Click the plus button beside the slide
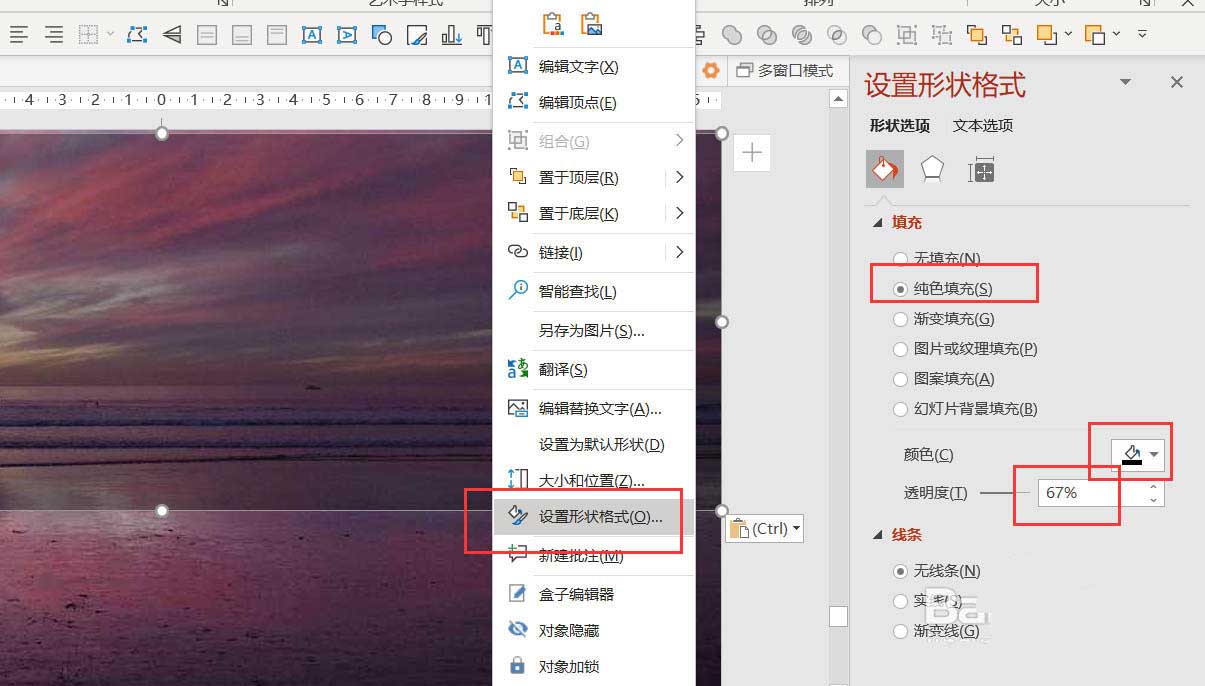 [752, 153]
